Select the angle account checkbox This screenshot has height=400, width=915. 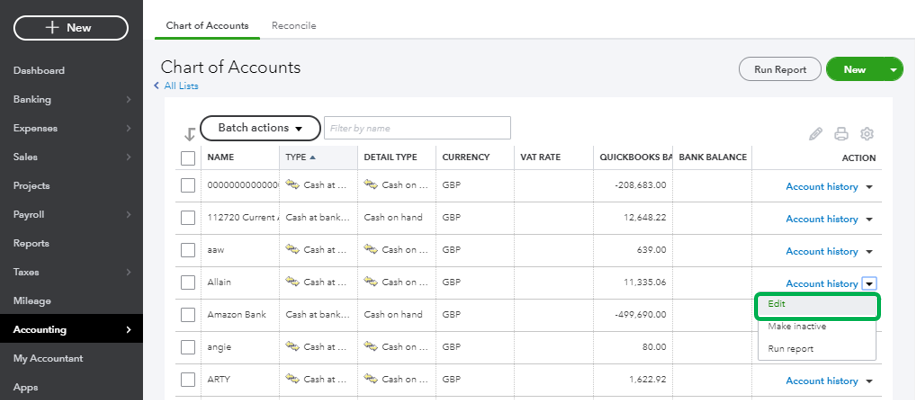(188, 348)
